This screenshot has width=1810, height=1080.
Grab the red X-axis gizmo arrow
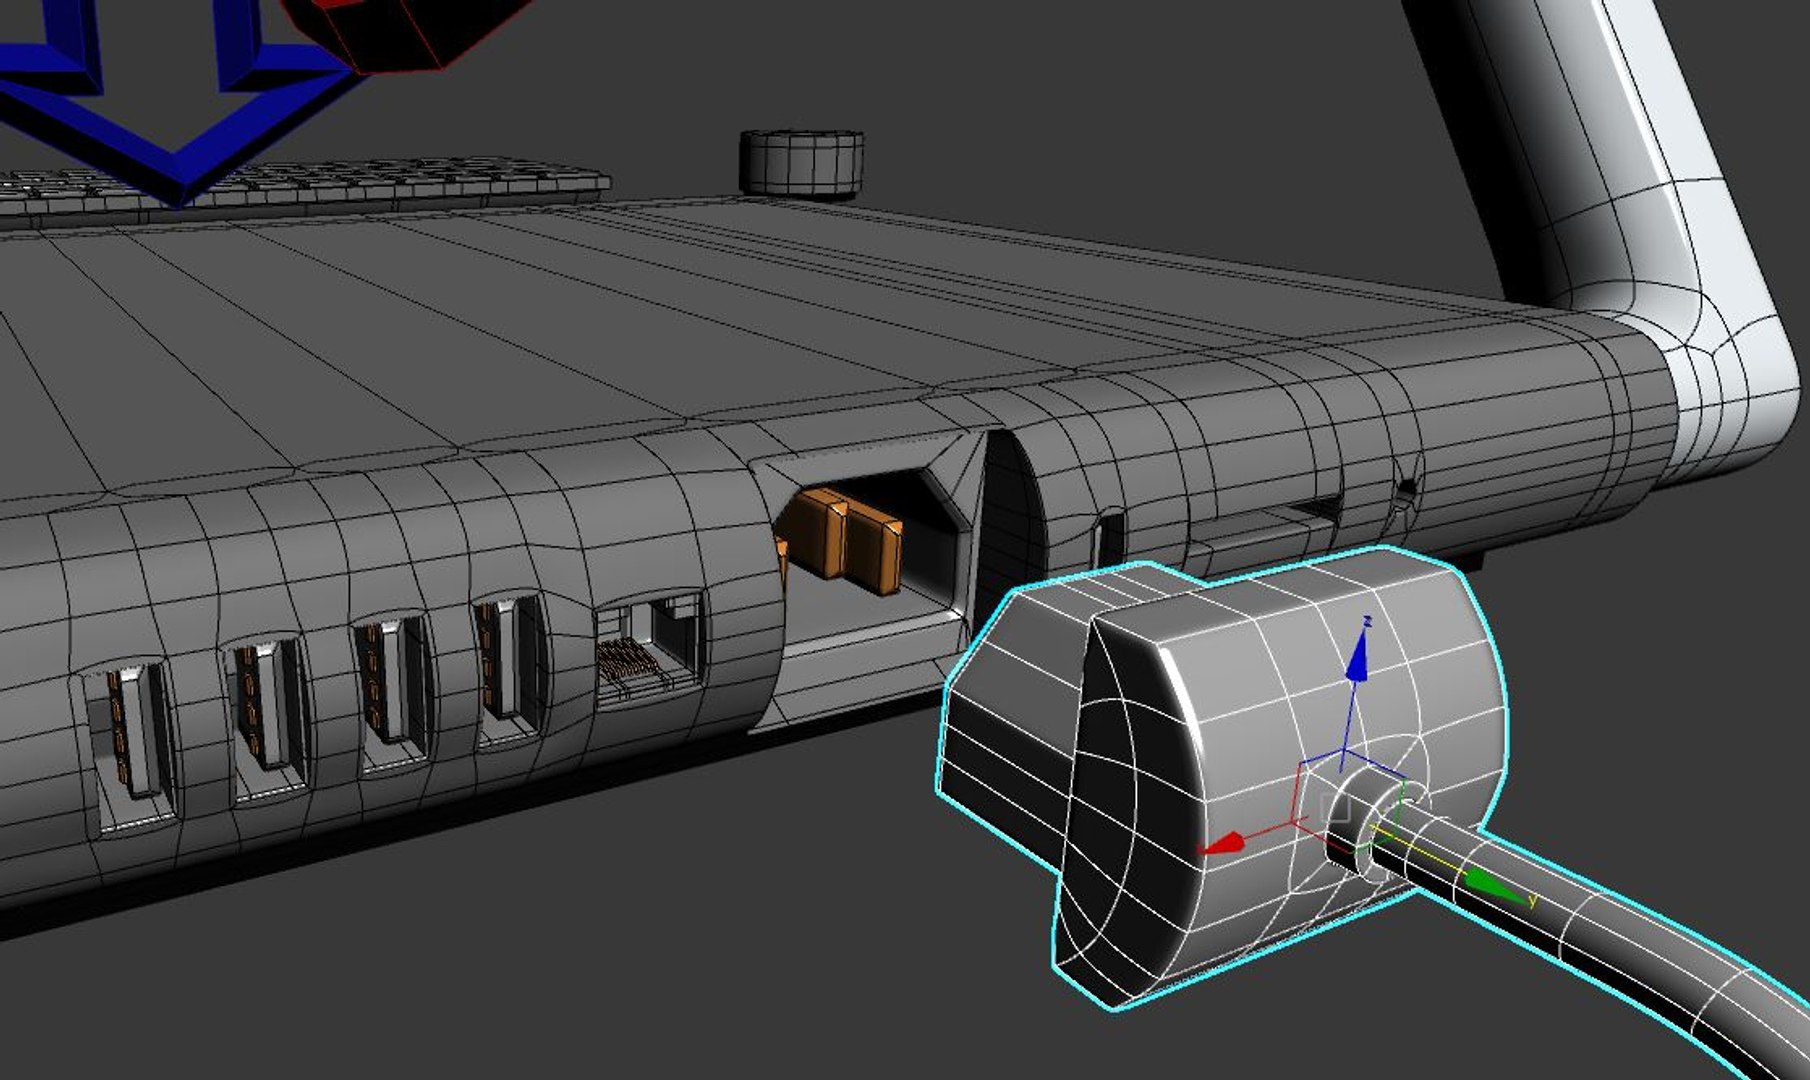pos(1222,843)
